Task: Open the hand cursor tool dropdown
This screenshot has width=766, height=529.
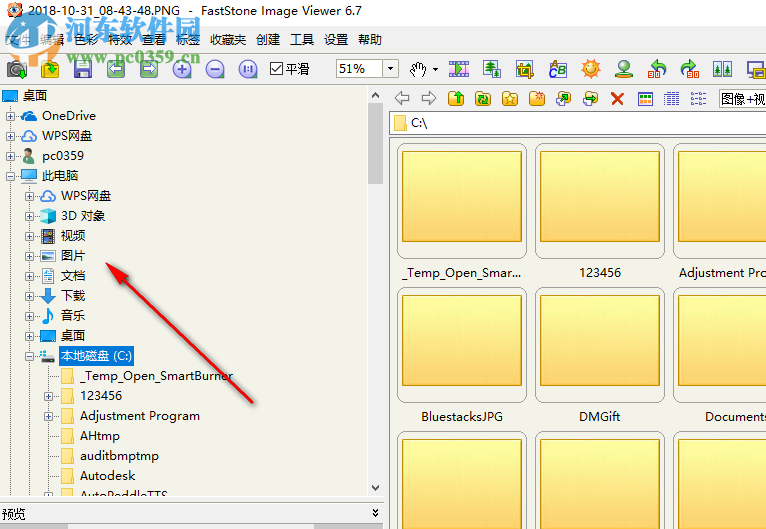Action: tap(435, 69)
